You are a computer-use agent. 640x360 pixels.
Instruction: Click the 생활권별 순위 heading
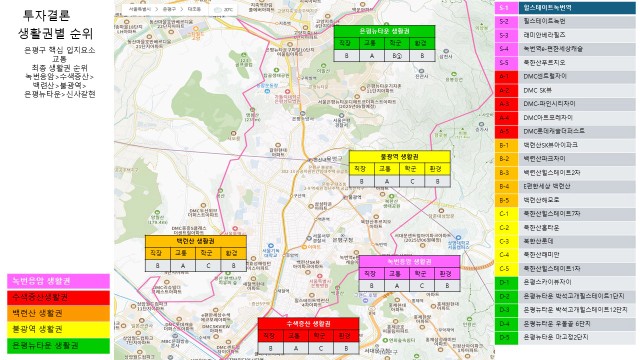click(x=56, y=33)
